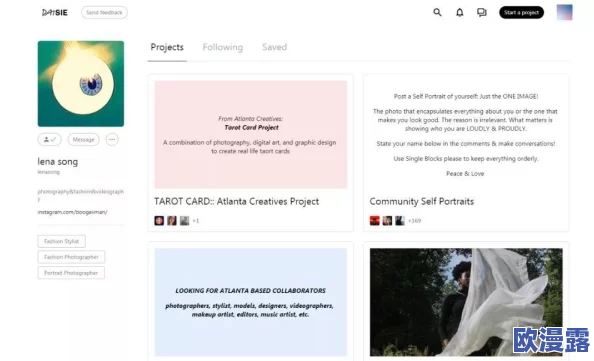Click first member avatar on Community Self Portraits
Viewport: 594px width, 361px height.
coord(375,220)
